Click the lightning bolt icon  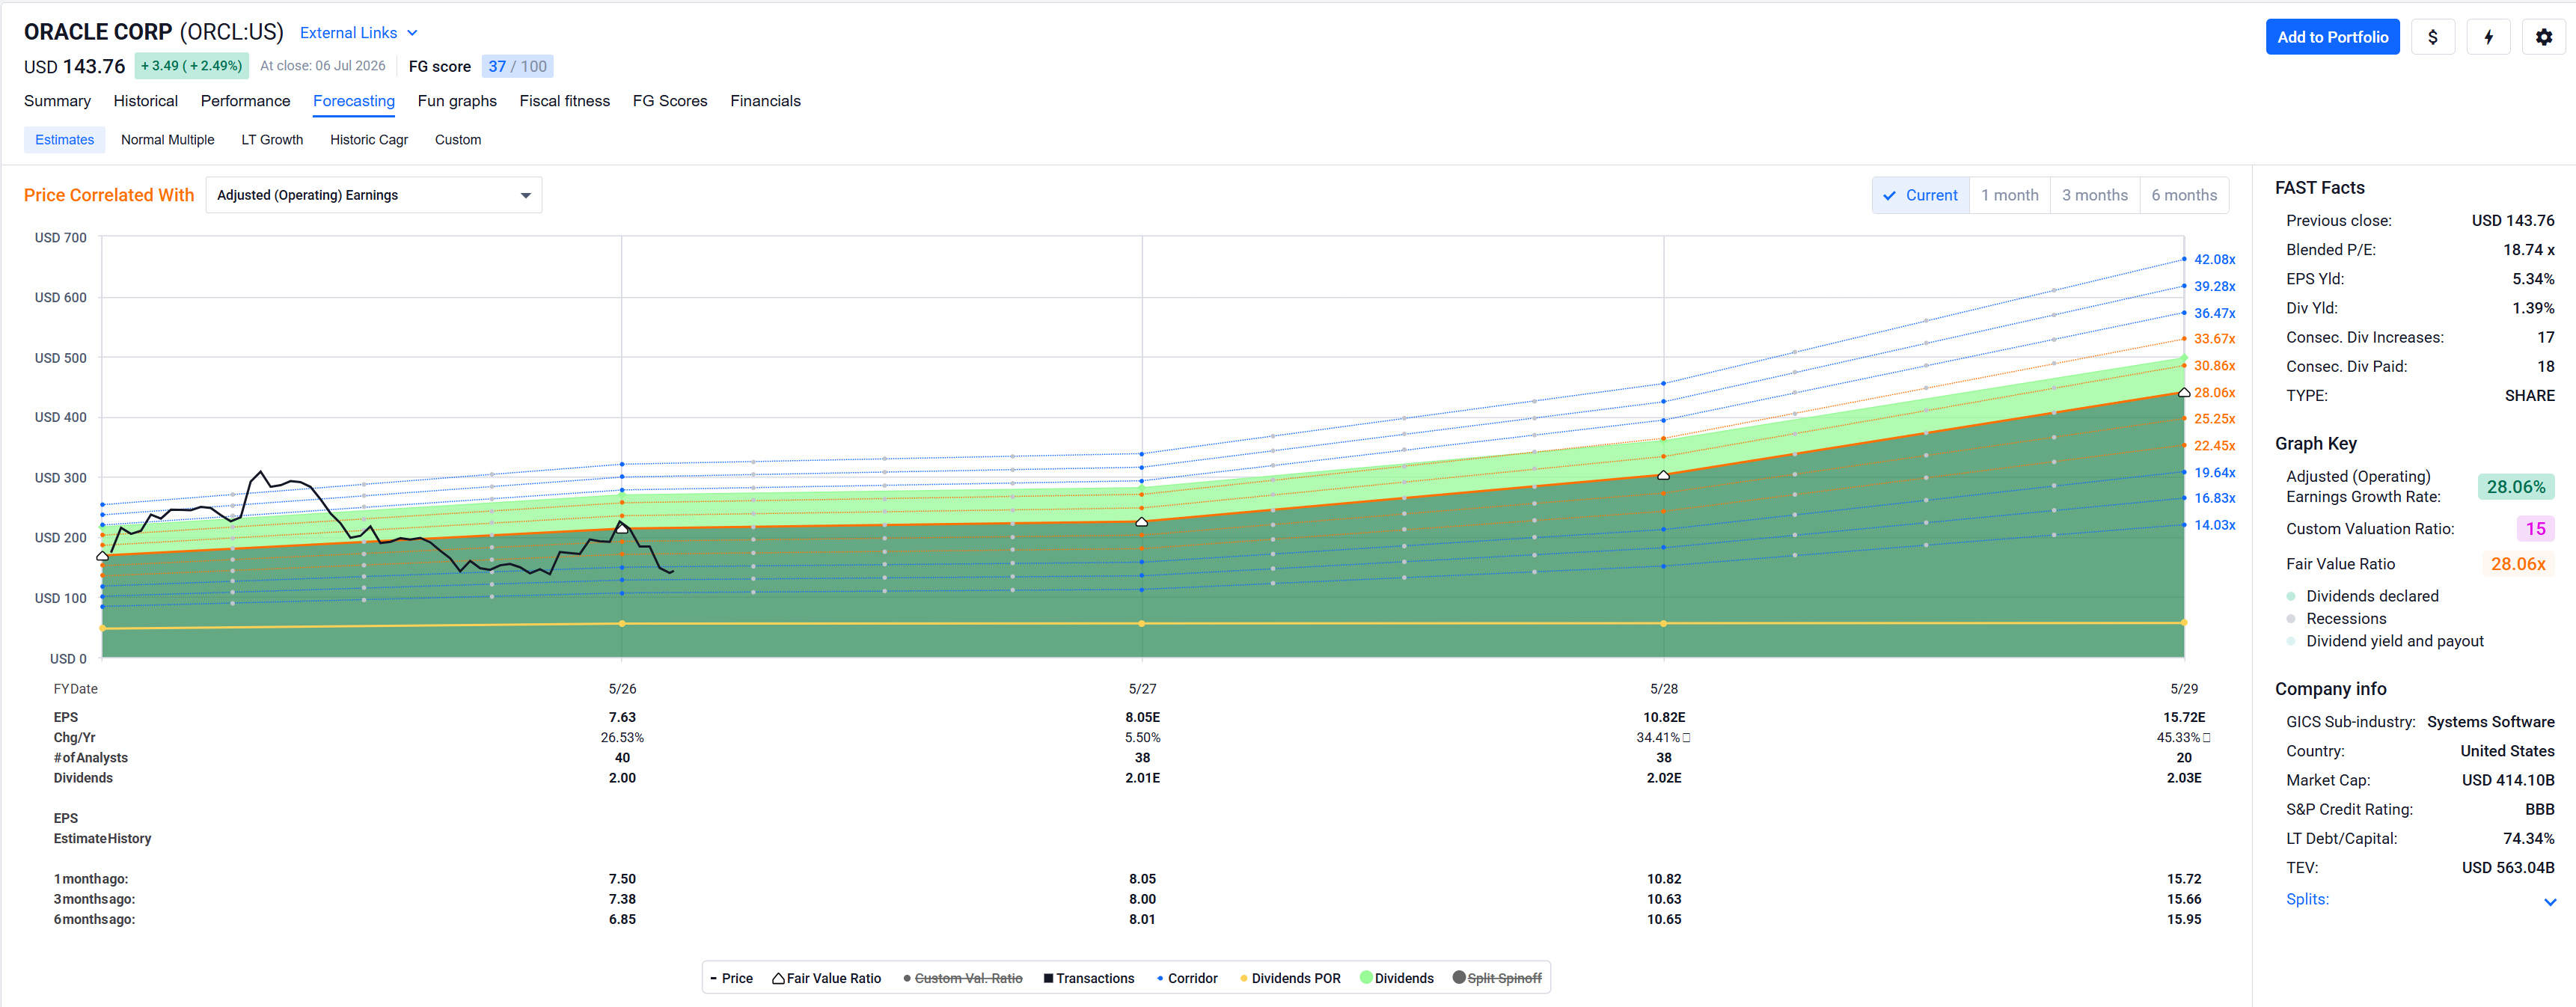(2488, 37)
